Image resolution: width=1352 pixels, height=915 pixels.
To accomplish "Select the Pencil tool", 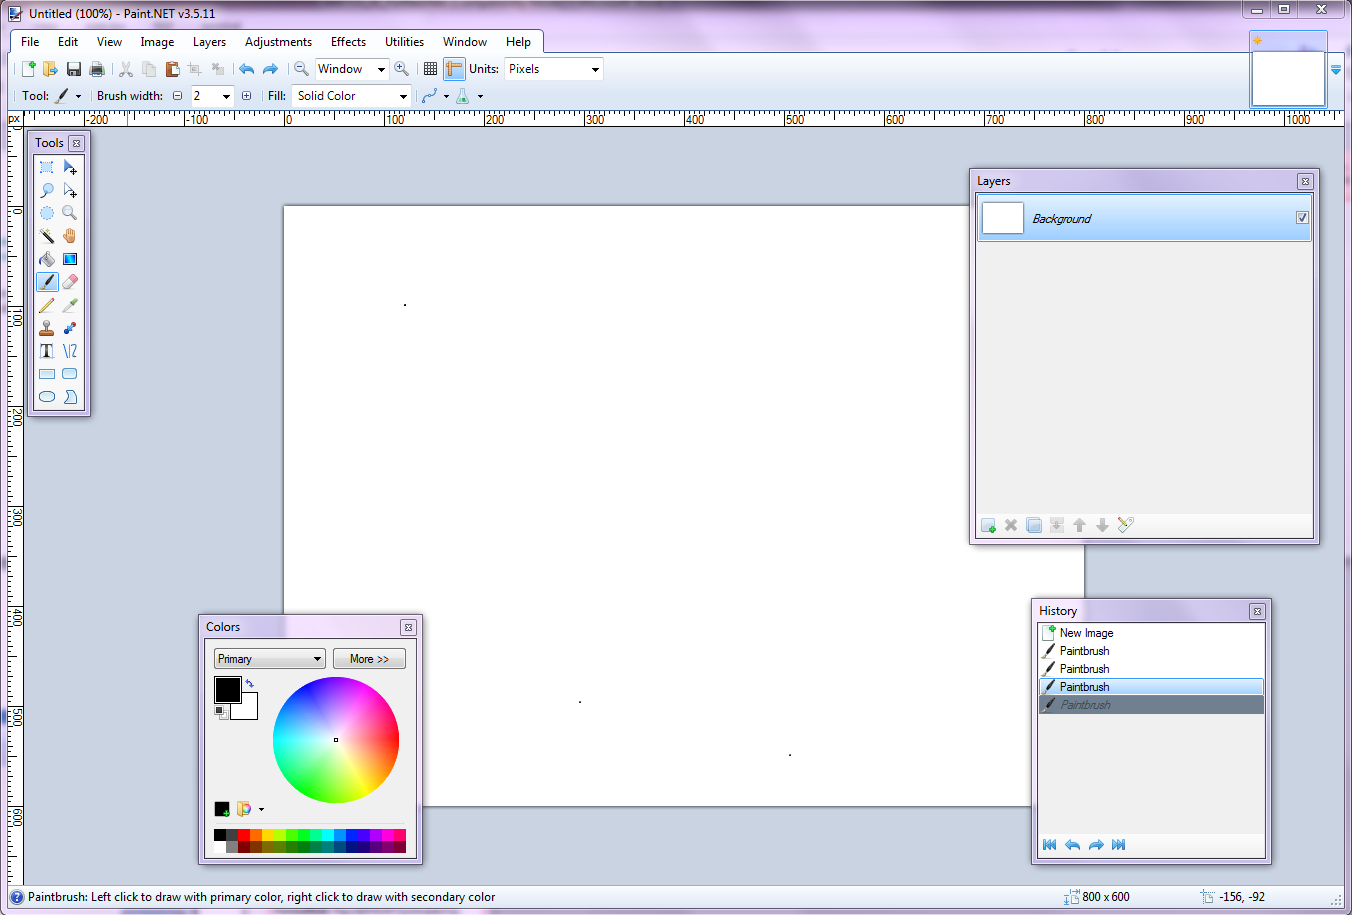I will pos(47,305).
